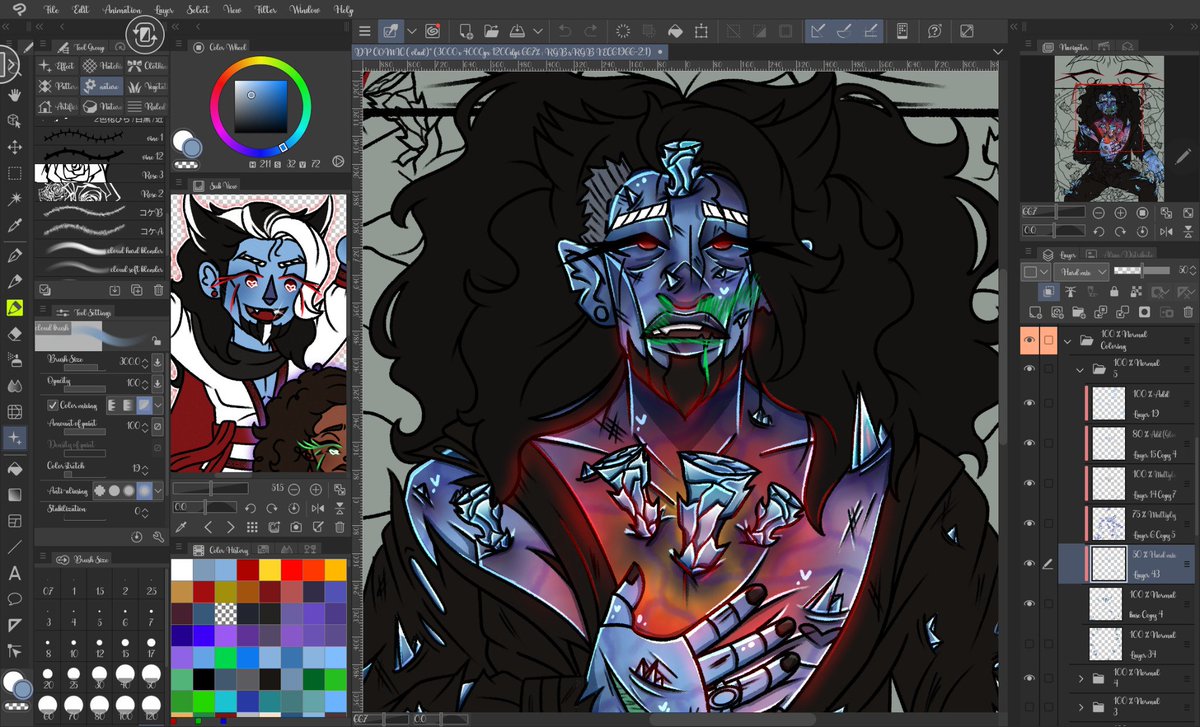Open Clip Studio launcher icon with red dot
The height and width of the screenshot is (727, 1200).
coord(433,31)
